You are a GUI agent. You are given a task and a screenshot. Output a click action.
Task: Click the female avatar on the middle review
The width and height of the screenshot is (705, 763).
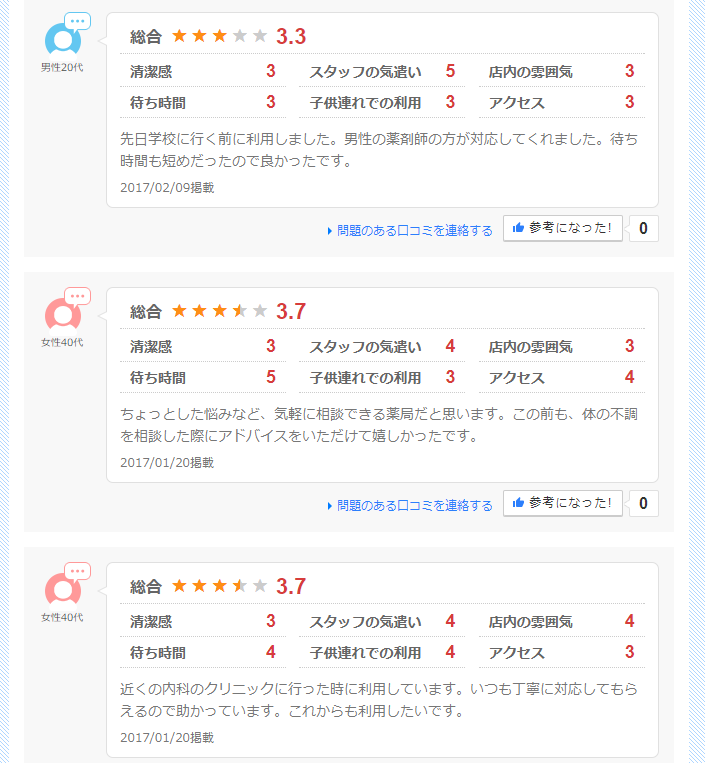pyautogui.click(x=63, y=314)
